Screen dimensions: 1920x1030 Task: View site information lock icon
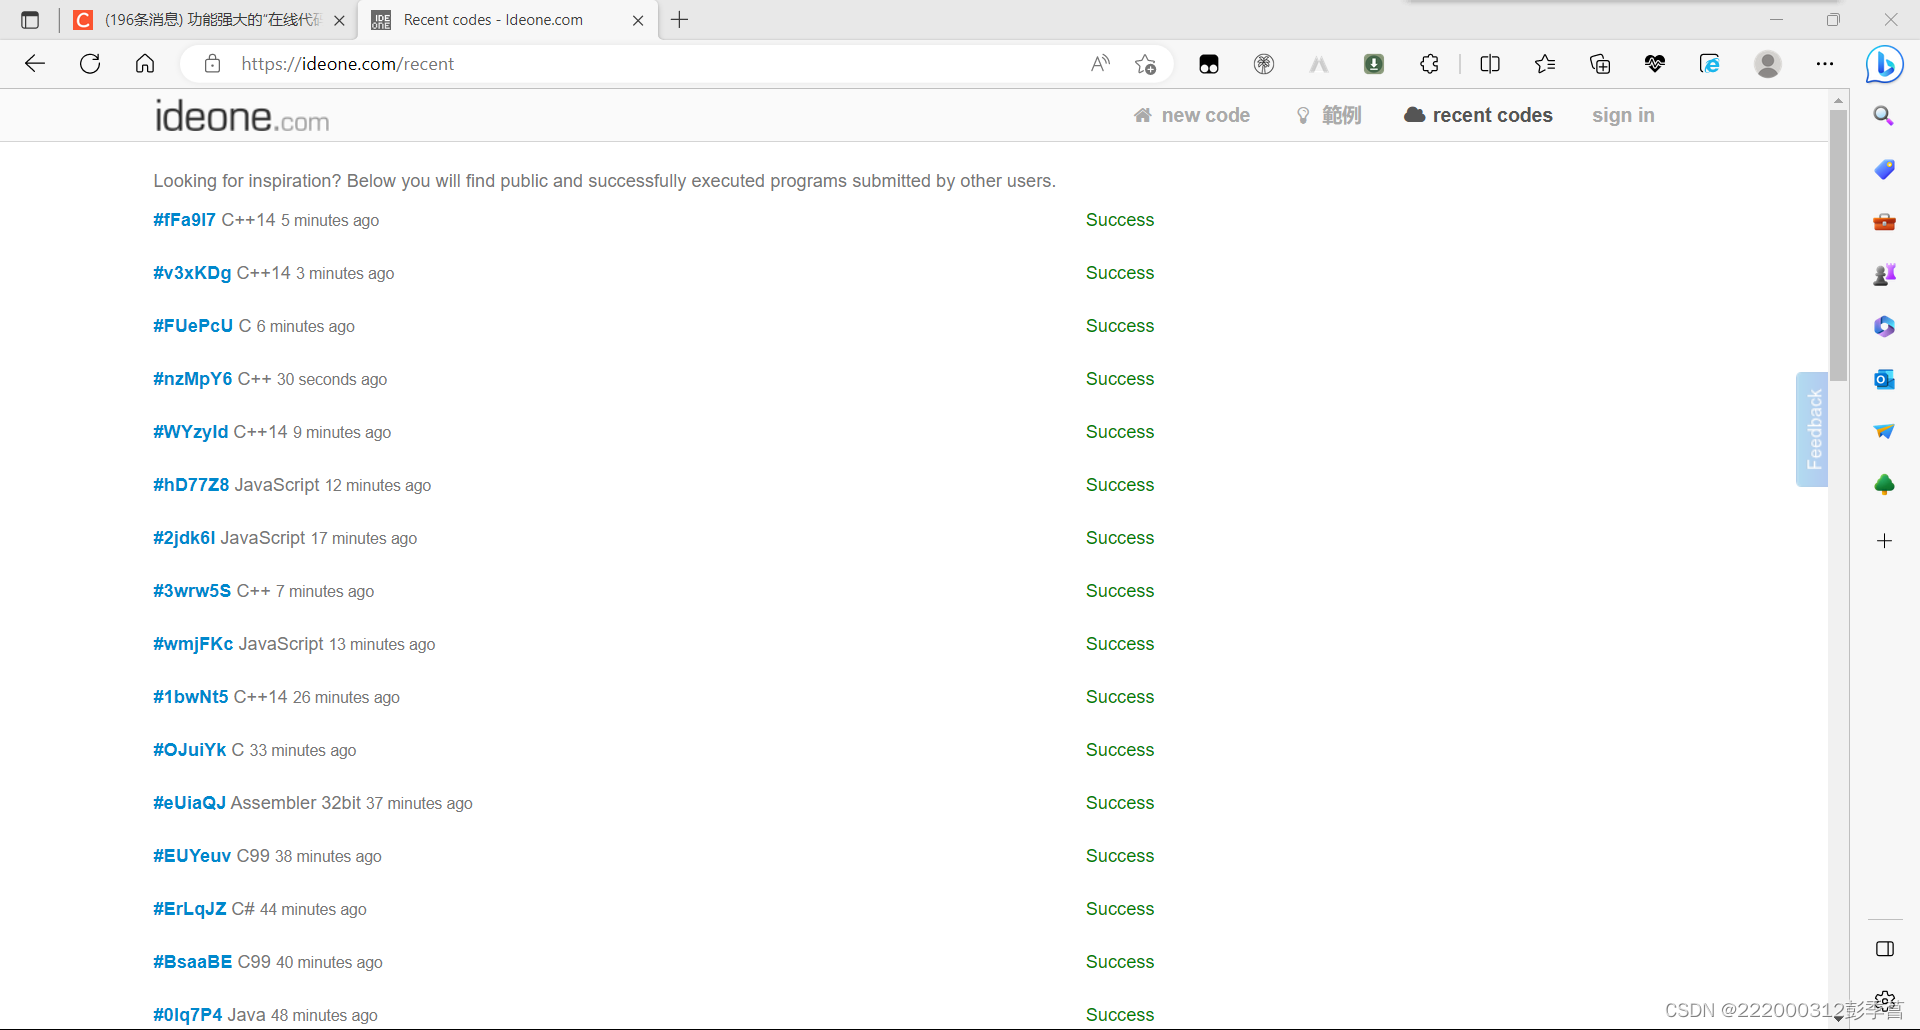(x=212, y=64)
